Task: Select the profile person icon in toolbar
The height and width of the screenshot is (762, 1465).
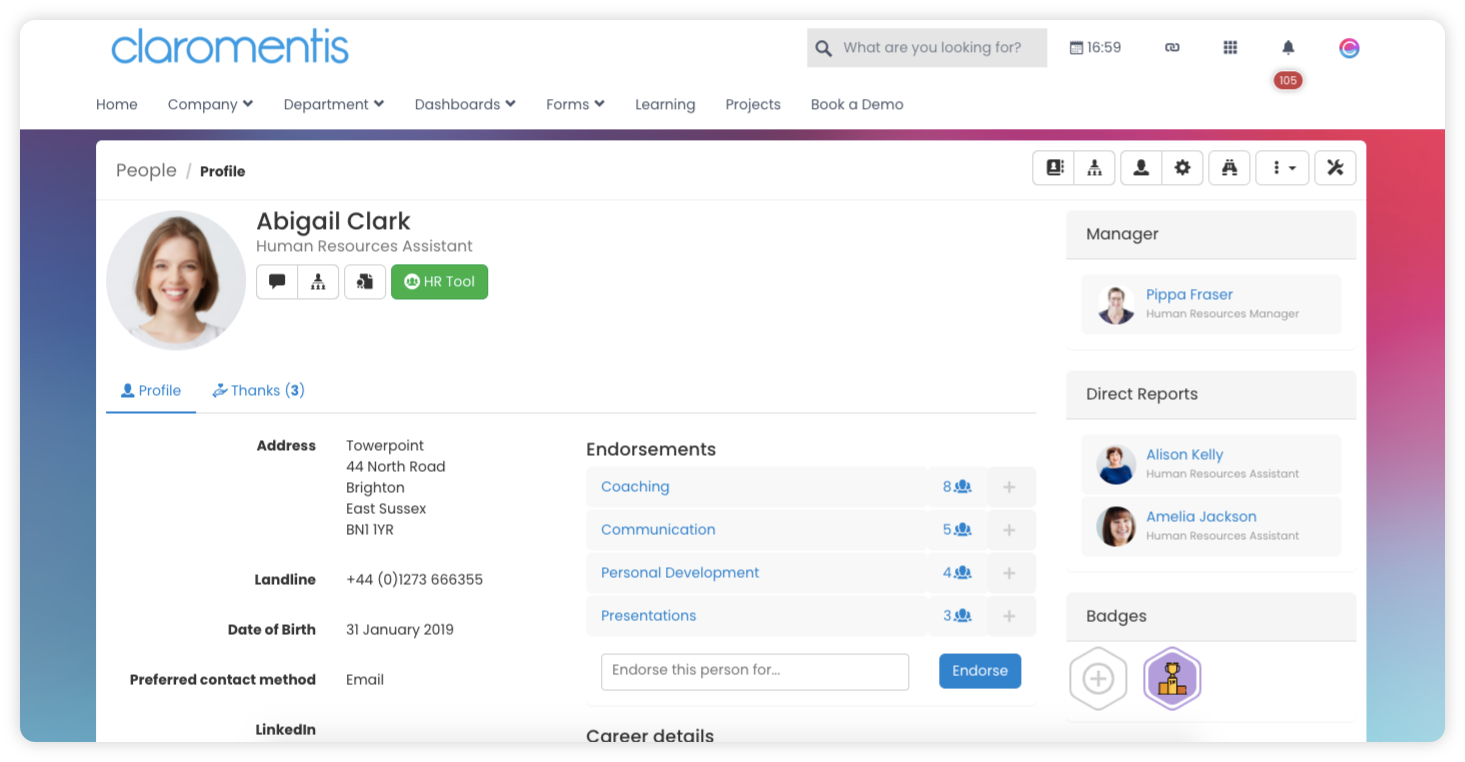Action: (1140, 167)
